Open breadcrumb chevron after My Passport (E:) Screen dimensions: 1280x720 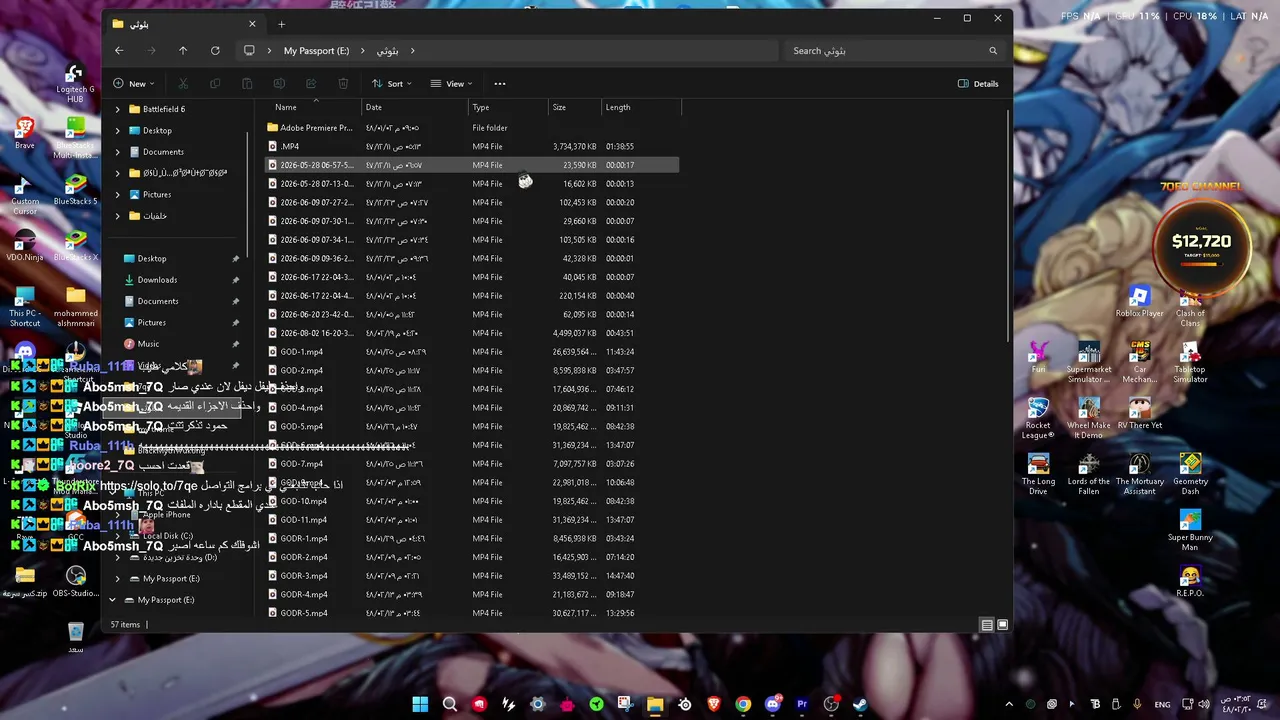(x=362, y=51)
